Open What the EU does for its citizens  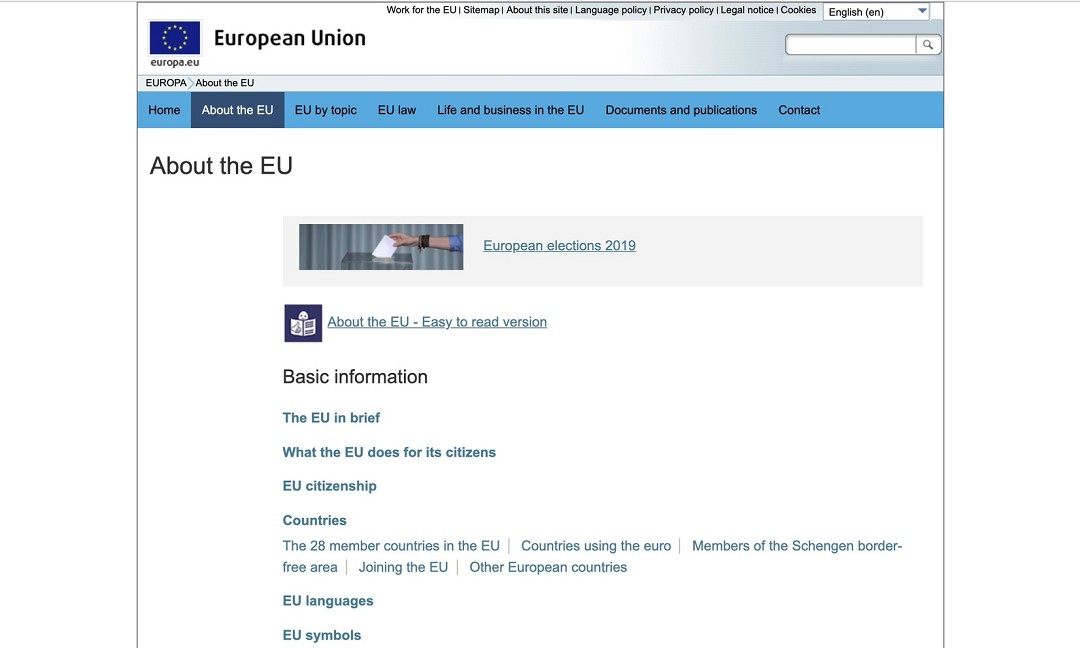point(389,452)
